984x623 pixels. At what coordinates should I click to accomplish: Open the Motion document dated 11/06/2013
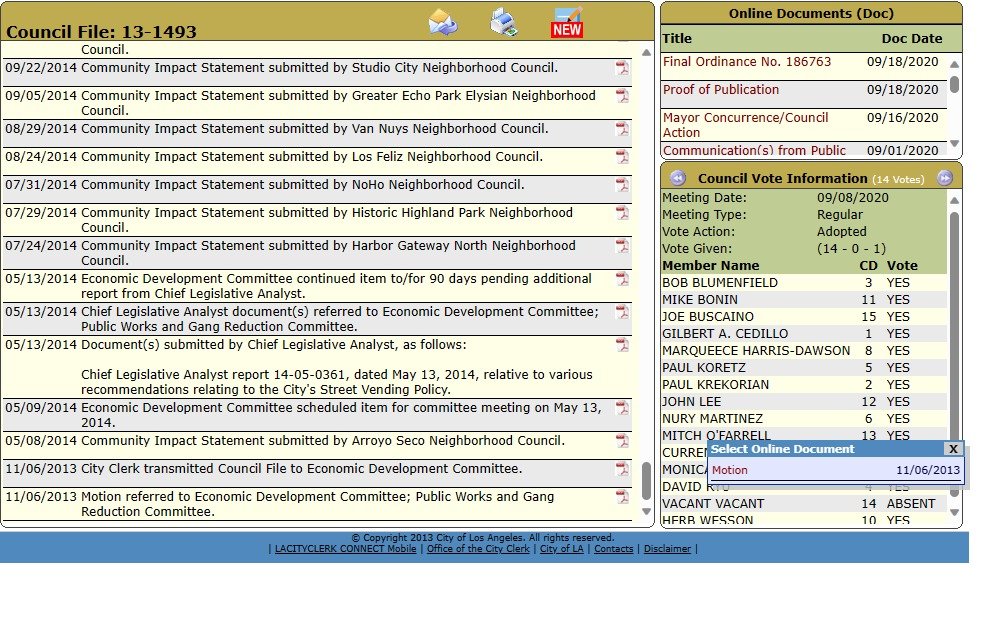[730, 471]
